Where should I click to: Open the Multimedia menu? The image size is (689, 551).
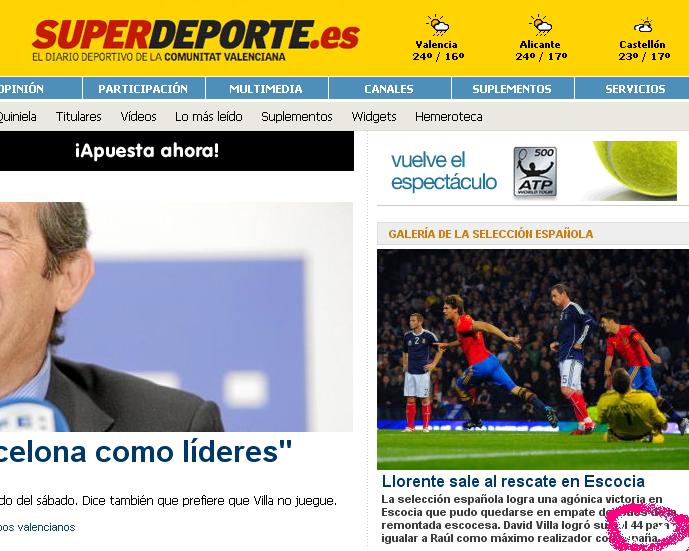(266, 89)
